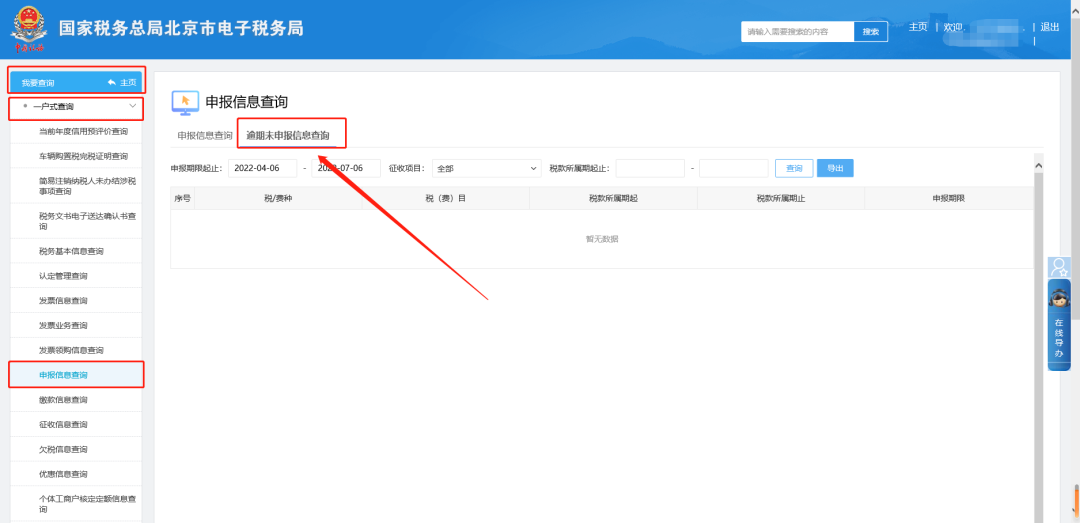This screenshot has height=523, width=1080.
Task: Click the scrollbar up arrow
Action: click(1038, 165)
